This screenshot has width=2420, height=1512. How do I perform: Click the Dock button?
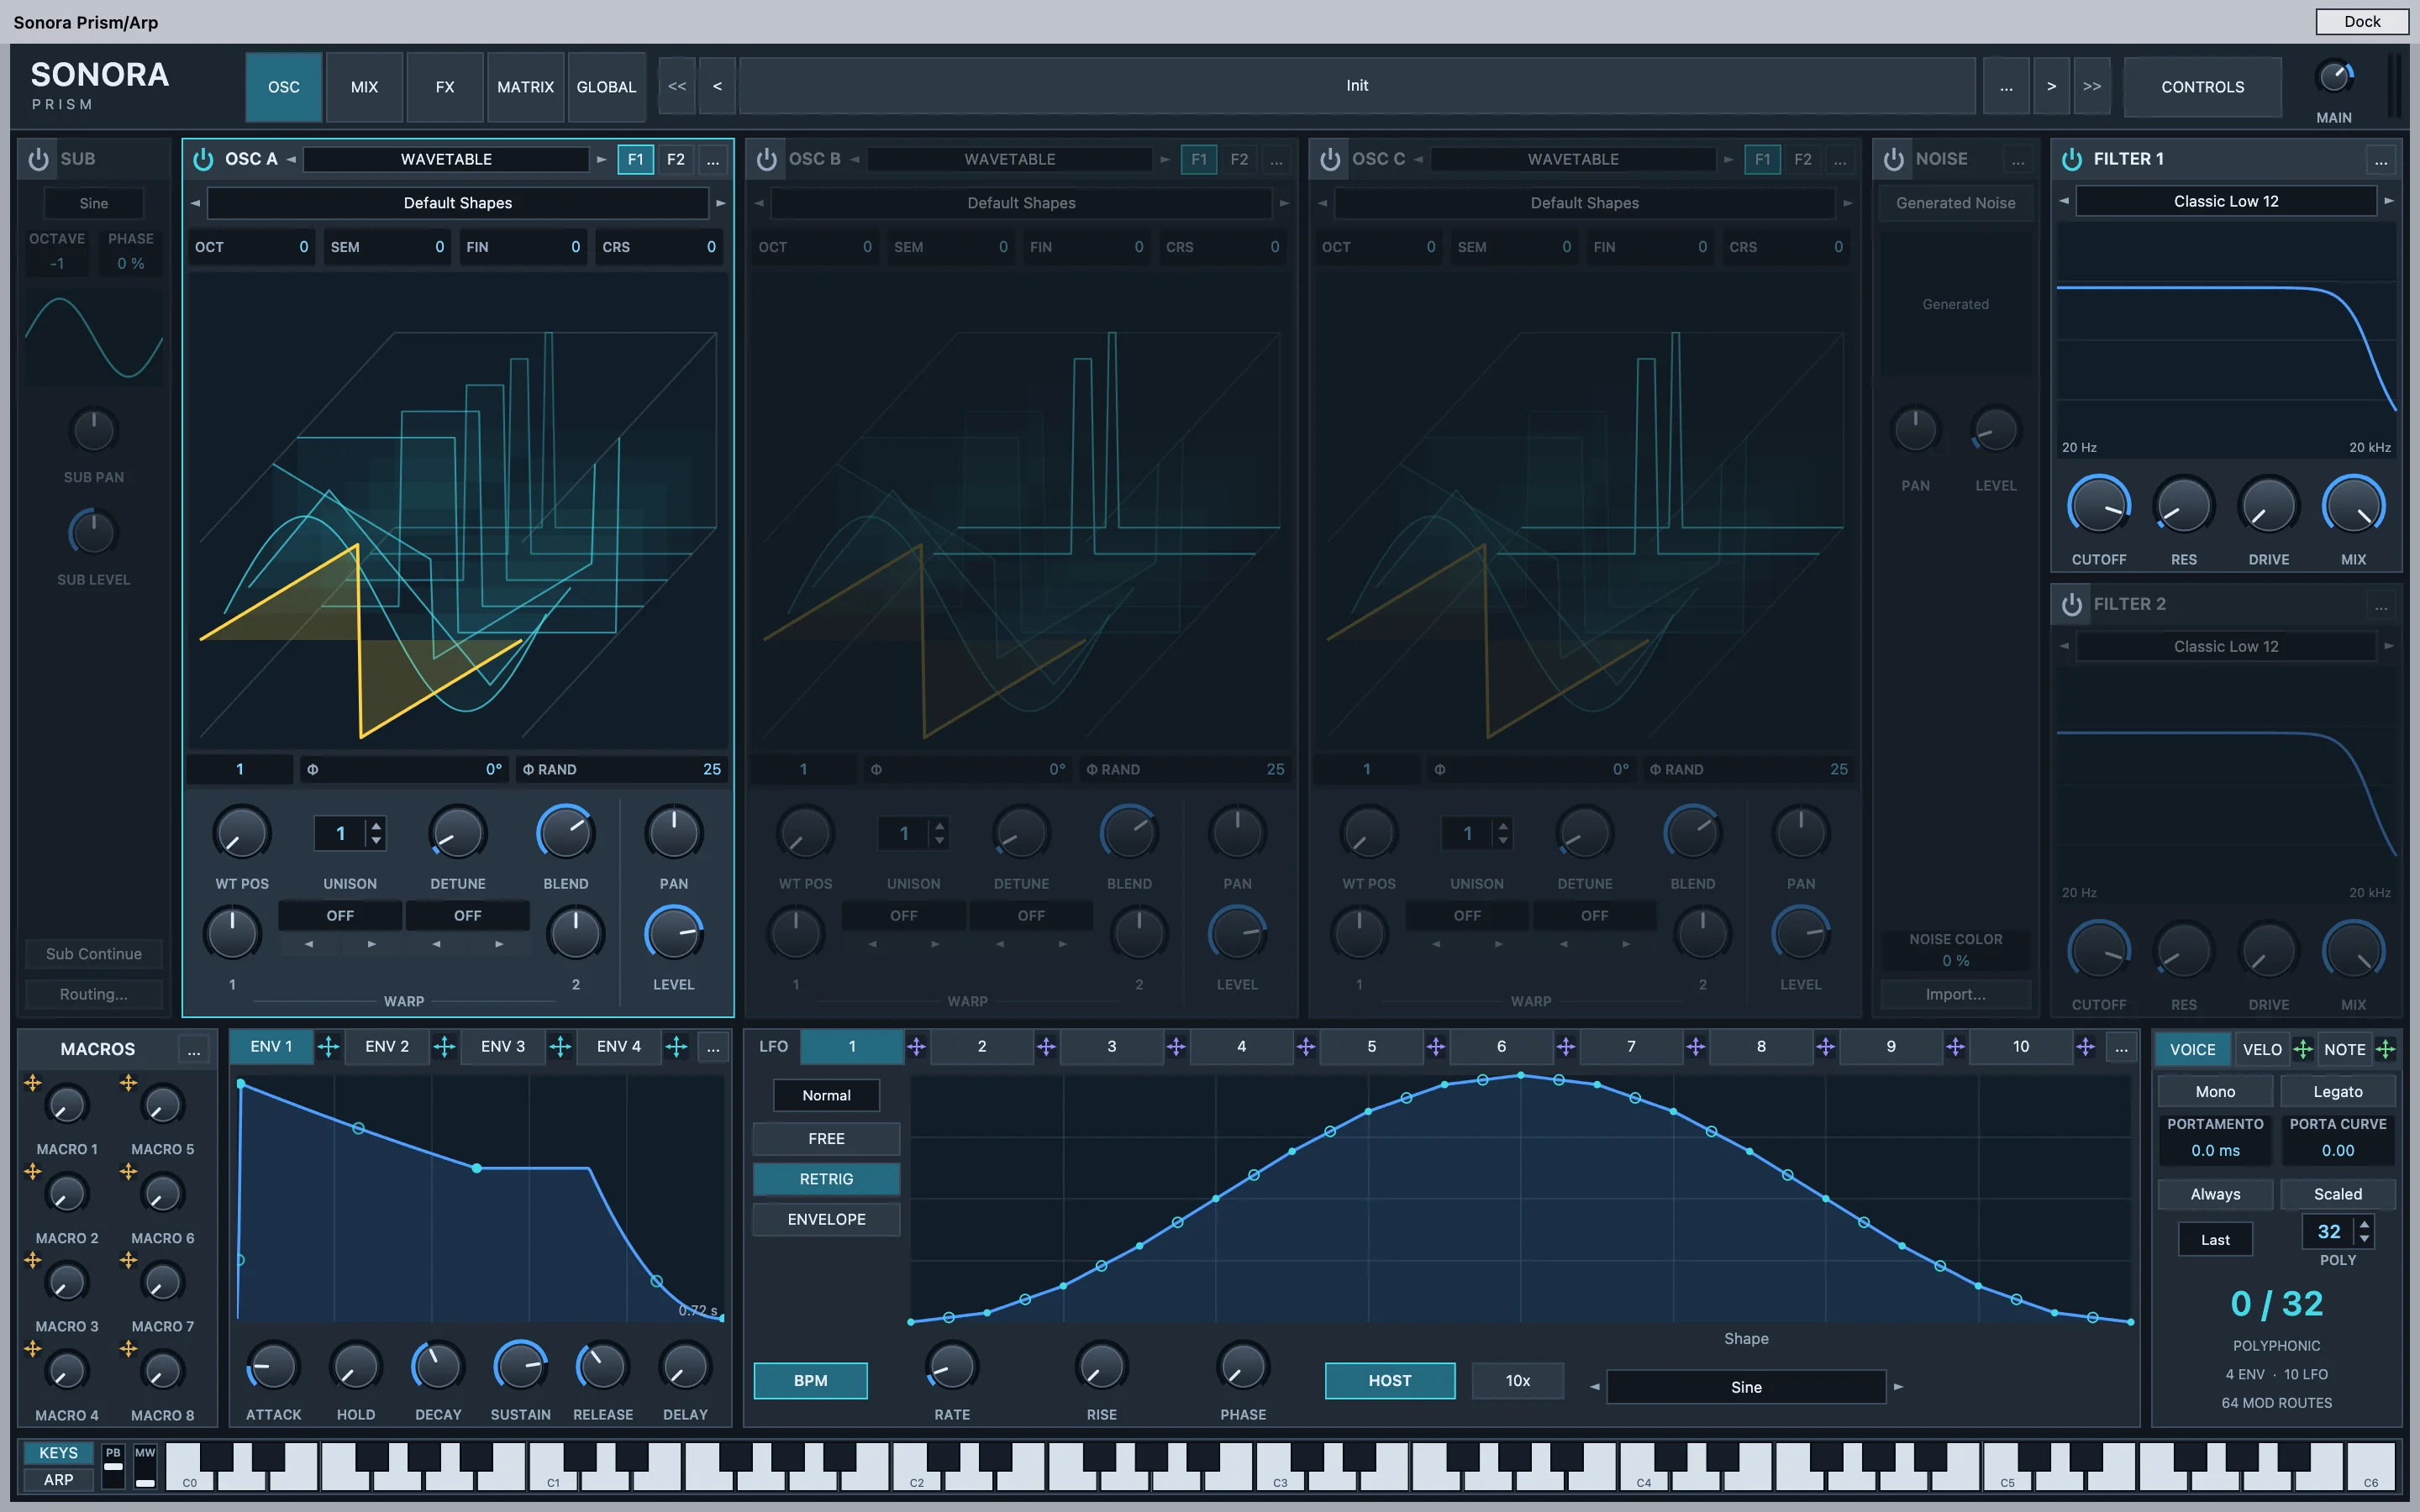tap(2362, 21)
